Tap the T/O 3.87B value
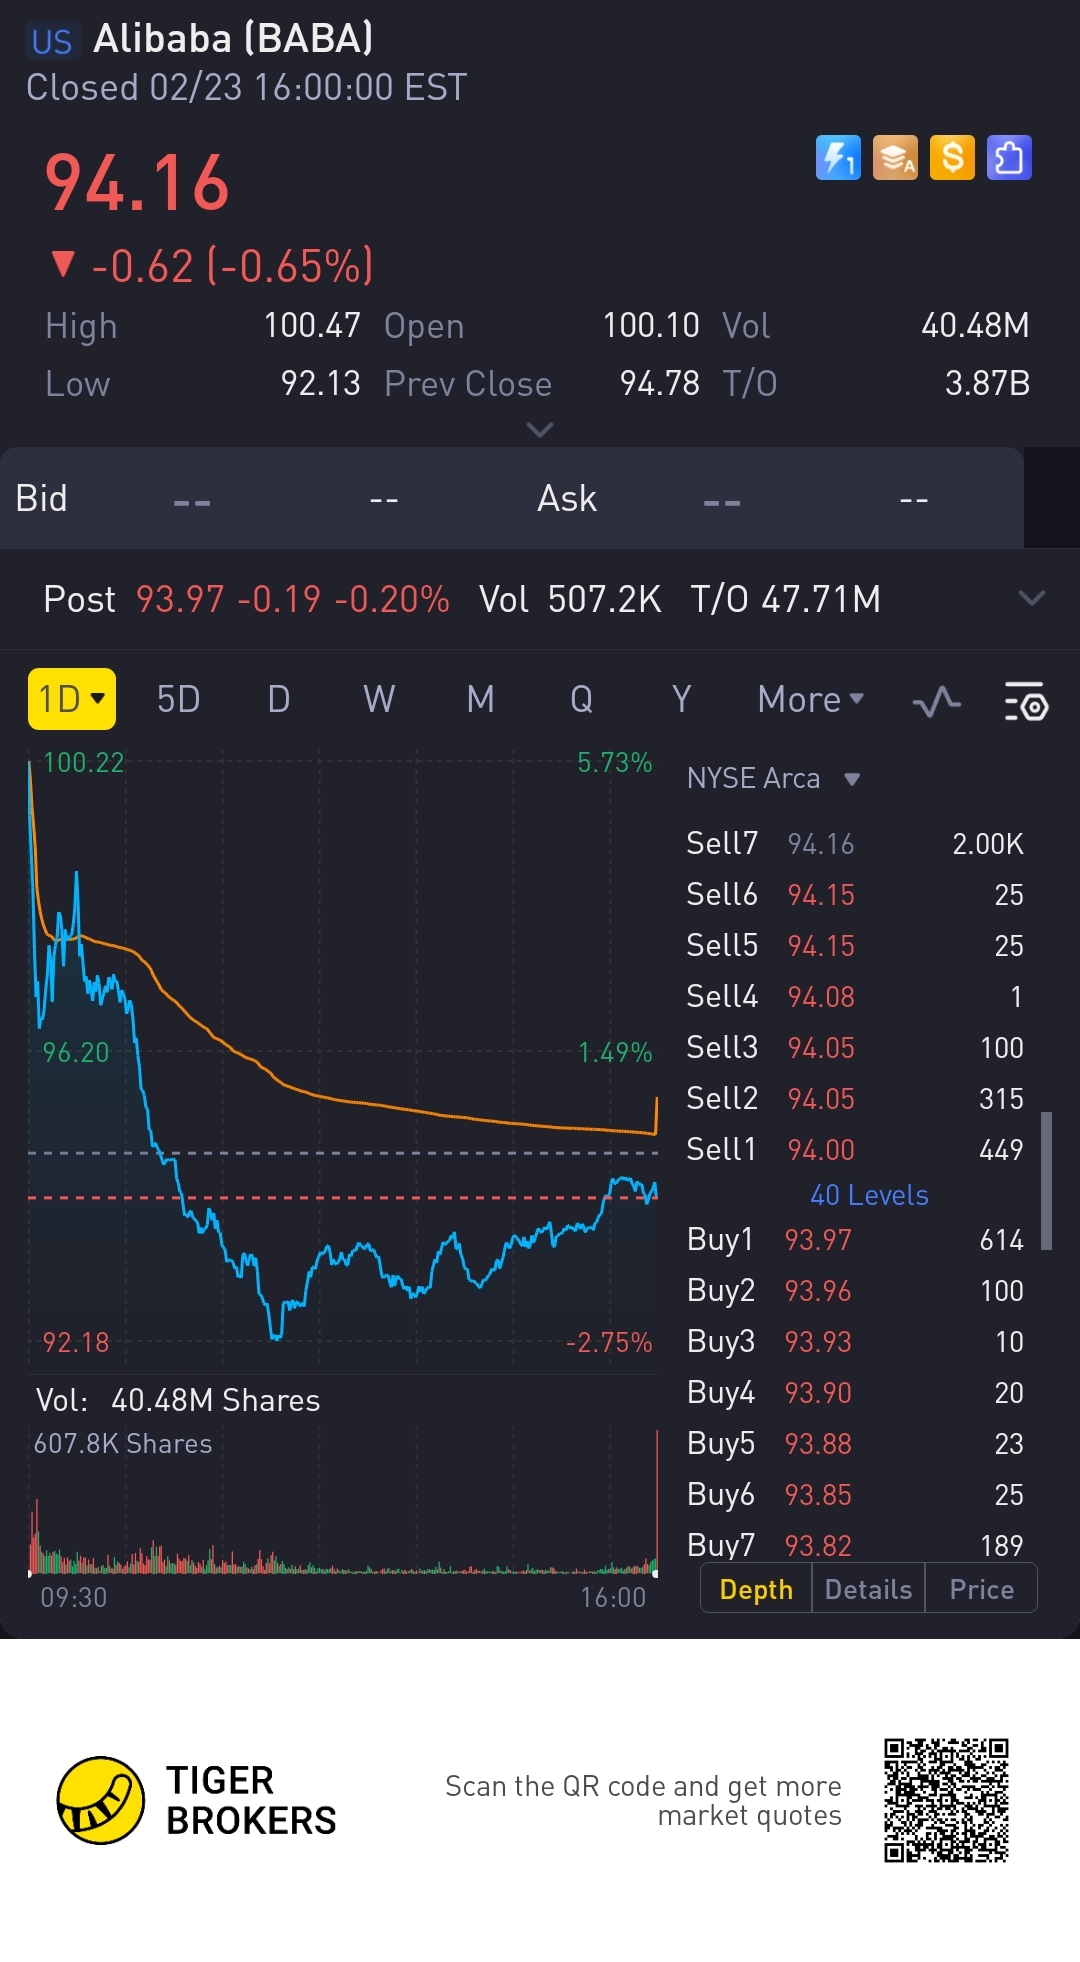 pyautogui.click(x=987, y=383)
